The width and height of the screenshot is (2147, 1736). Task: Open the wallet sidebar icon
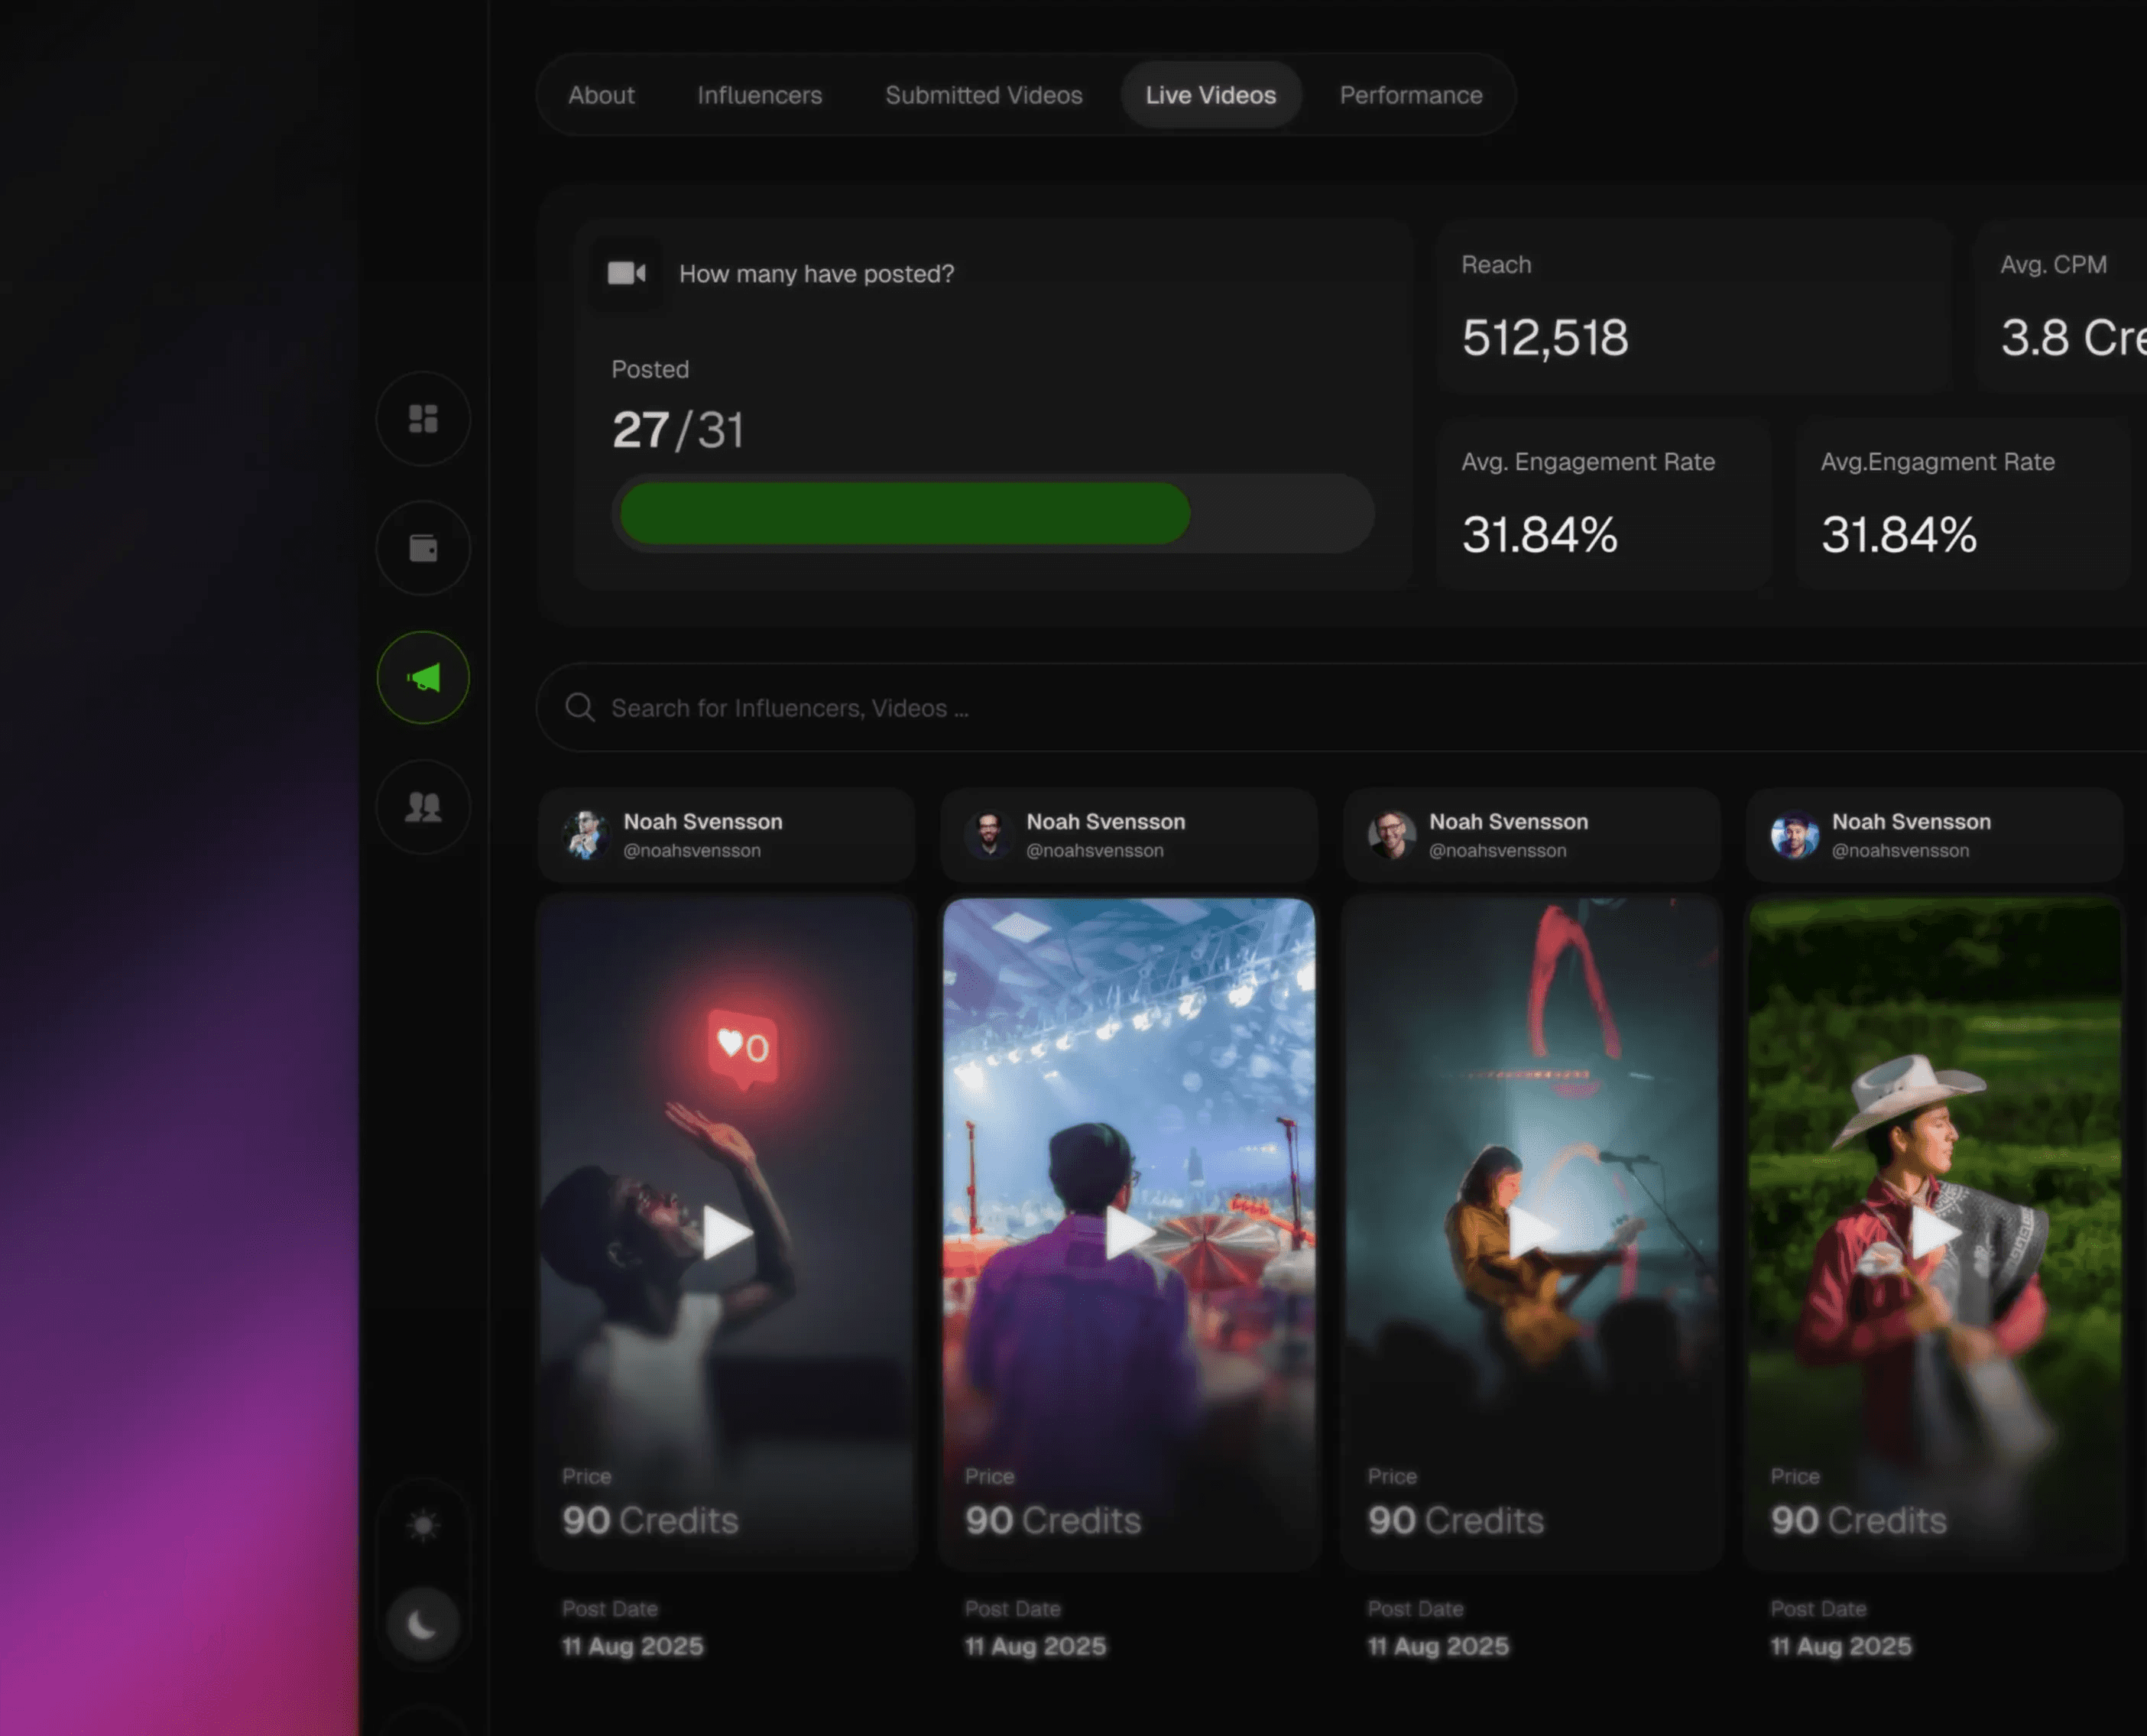pyautogui.click(x=423, y=548)
